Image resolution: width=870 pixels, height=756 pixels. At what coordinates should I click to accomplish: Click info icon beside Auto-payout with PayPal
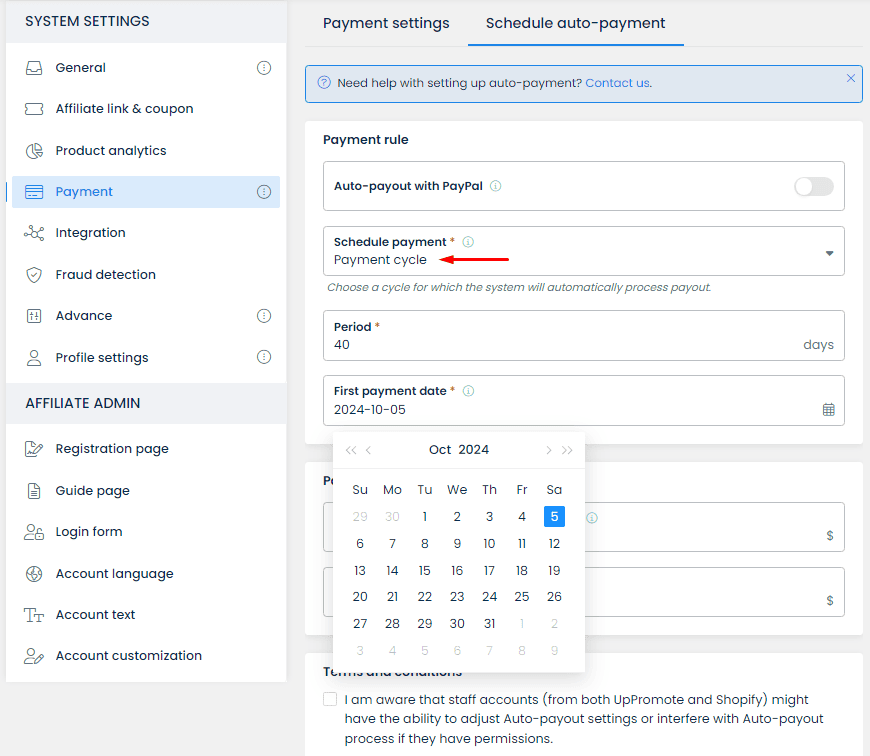pos(496,186)
